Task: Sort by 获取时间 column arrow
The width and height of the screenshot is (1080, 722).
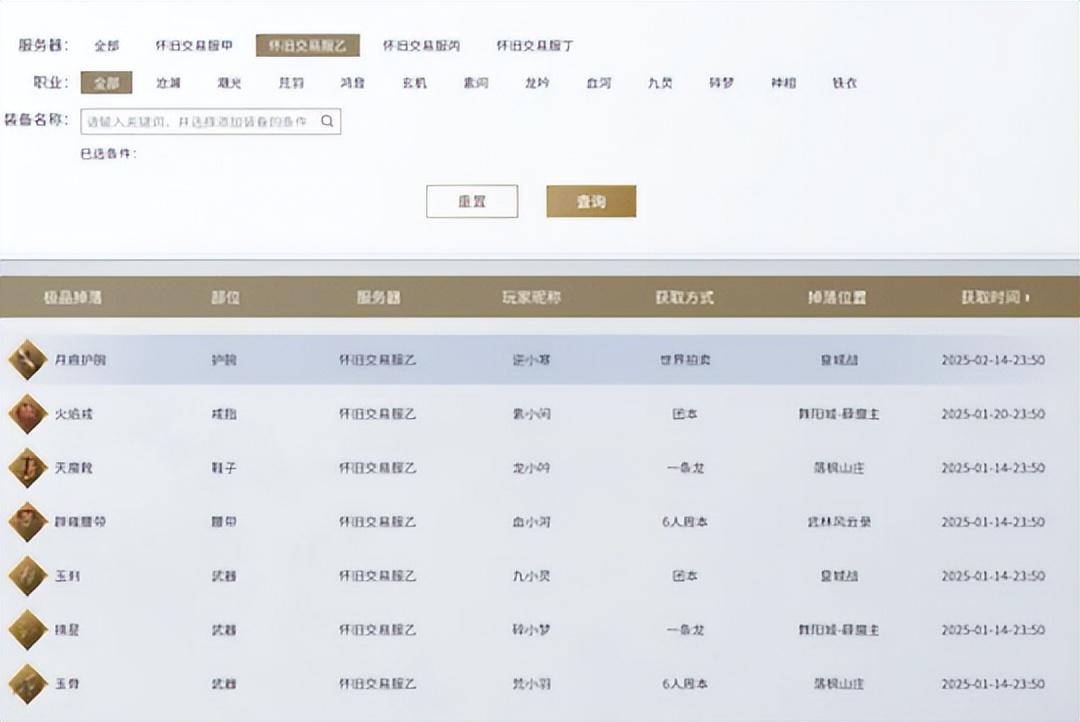Action: pyautogui.click(x=1028, y=298)
